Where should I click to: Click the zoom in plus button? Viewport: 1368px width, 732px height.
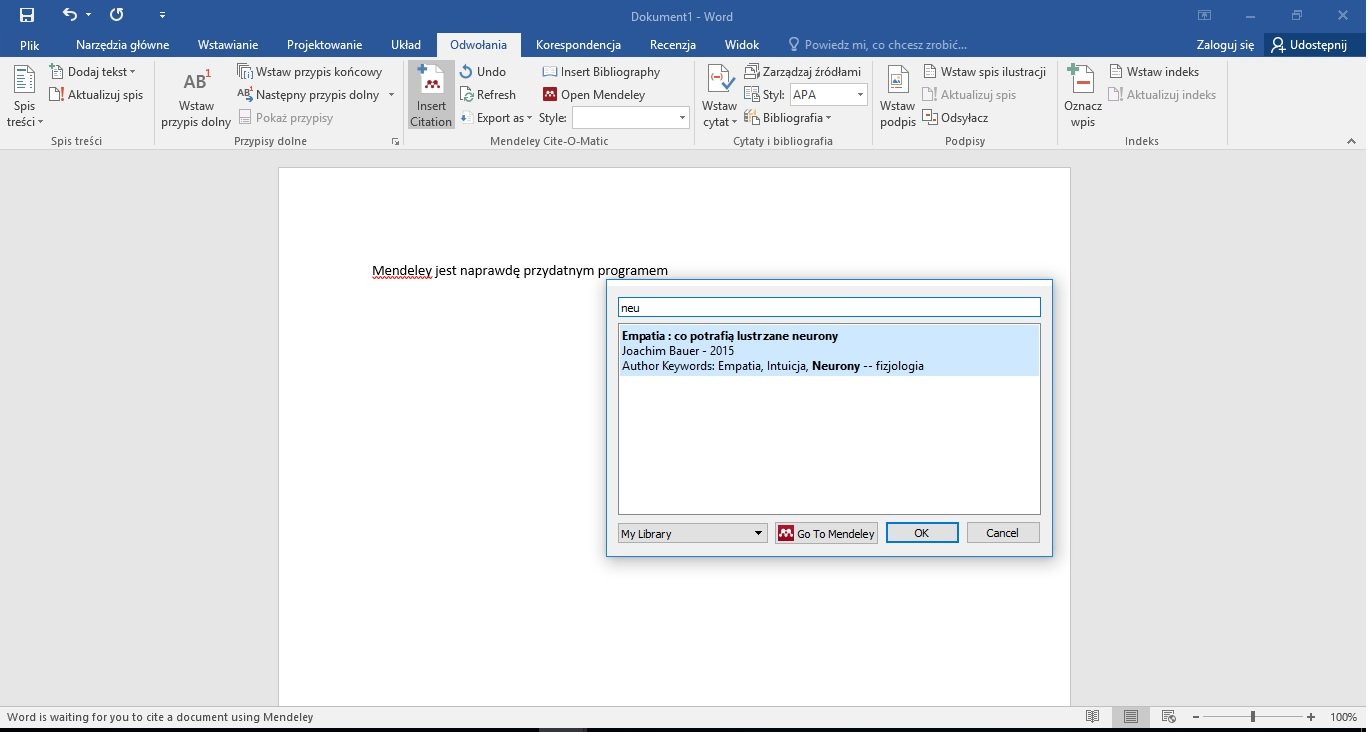click(1311, 717)
